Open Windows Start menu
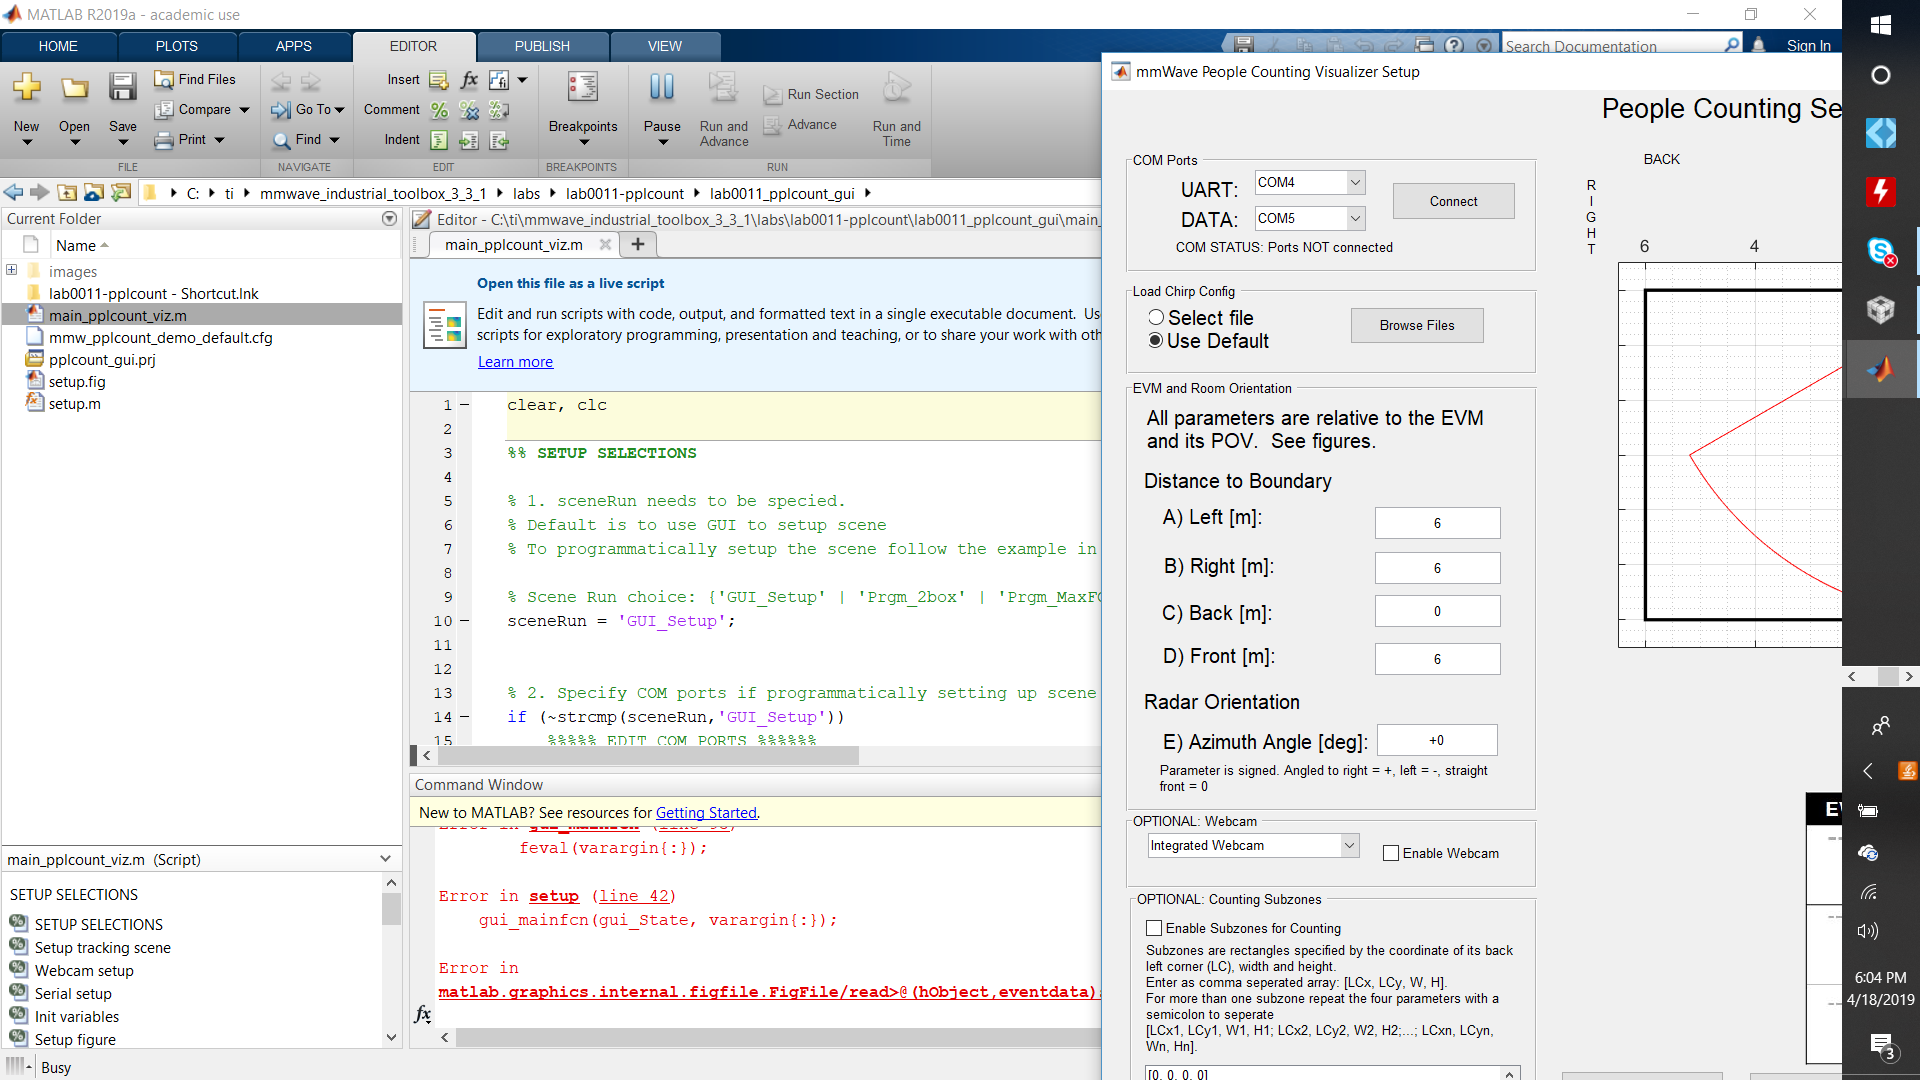The width and height of the screenshot is (1920, 1080). click(1880, 25)
